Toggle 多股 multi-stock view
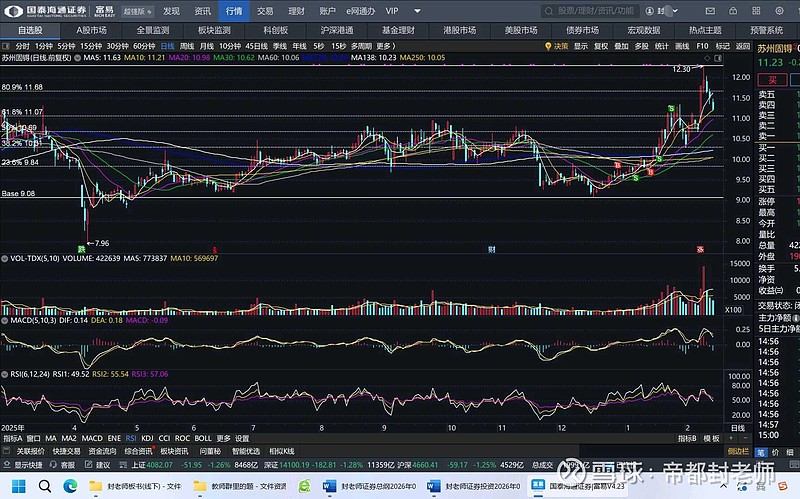Screen dimensions: 800x499 [641, 46]
